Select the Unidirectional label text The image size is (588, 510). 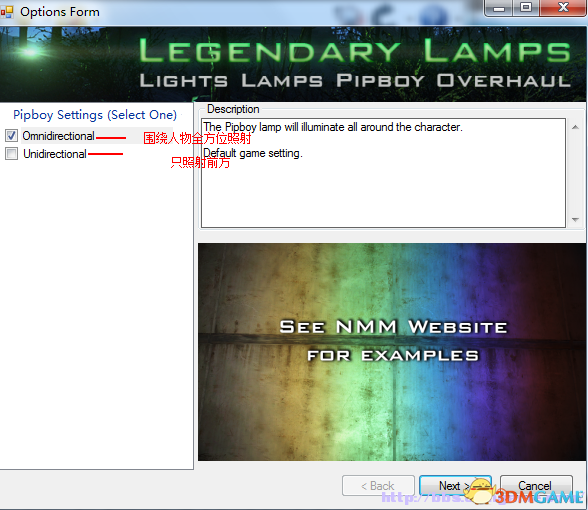click(55, 154)
